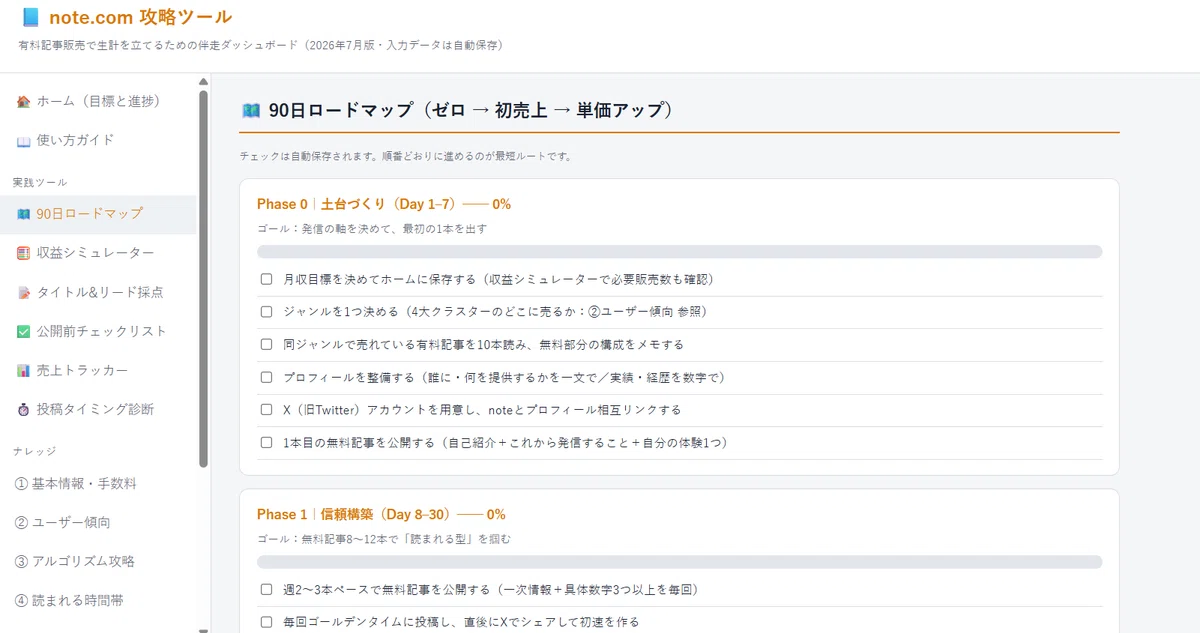This screenshot has height=633, width=1200.
Task: Open 公開前チェックリスト in sidebar
Action: (x=98, y=332)
